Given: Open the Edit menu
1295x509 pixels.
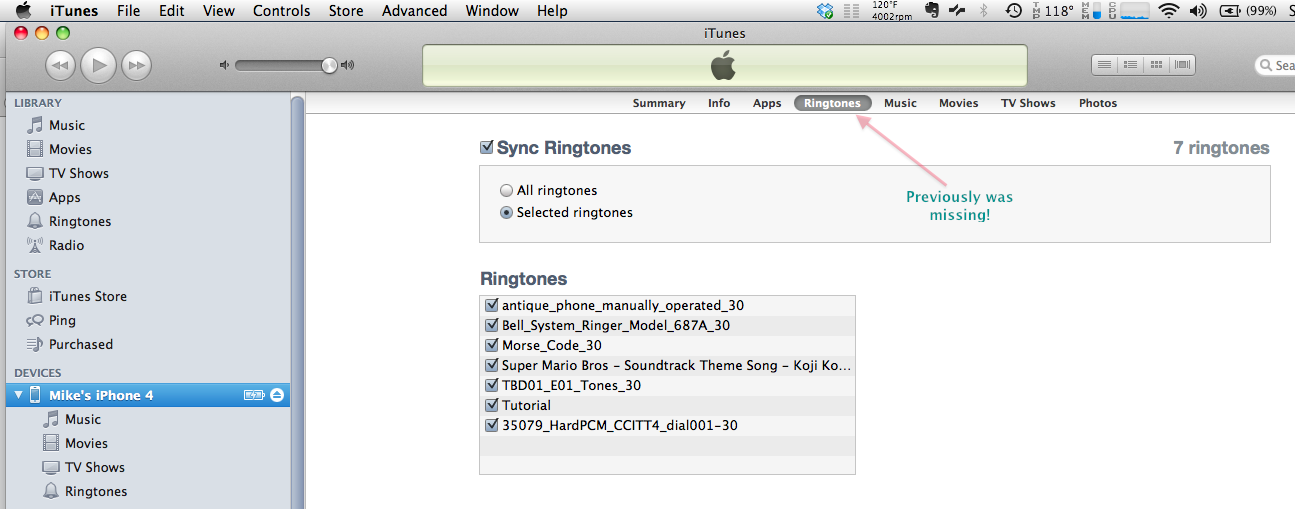Looking at the screenshot, I should pyautogui.click(x=172, y=11).
